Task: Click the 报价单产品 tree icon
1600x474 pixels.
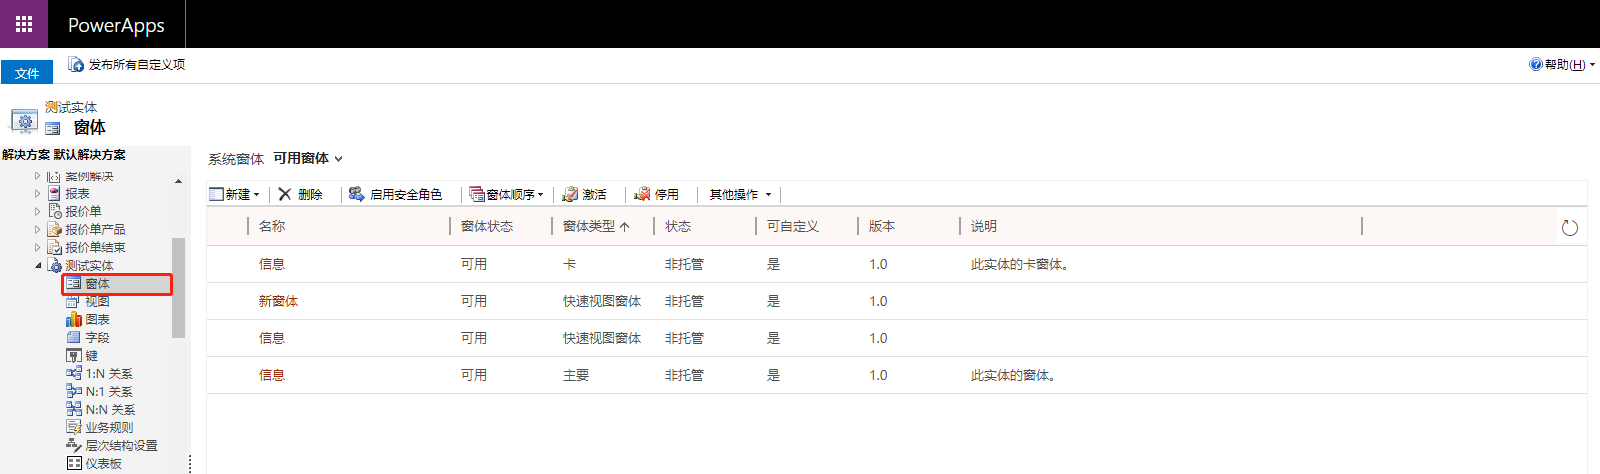Action: pos(55,229)
